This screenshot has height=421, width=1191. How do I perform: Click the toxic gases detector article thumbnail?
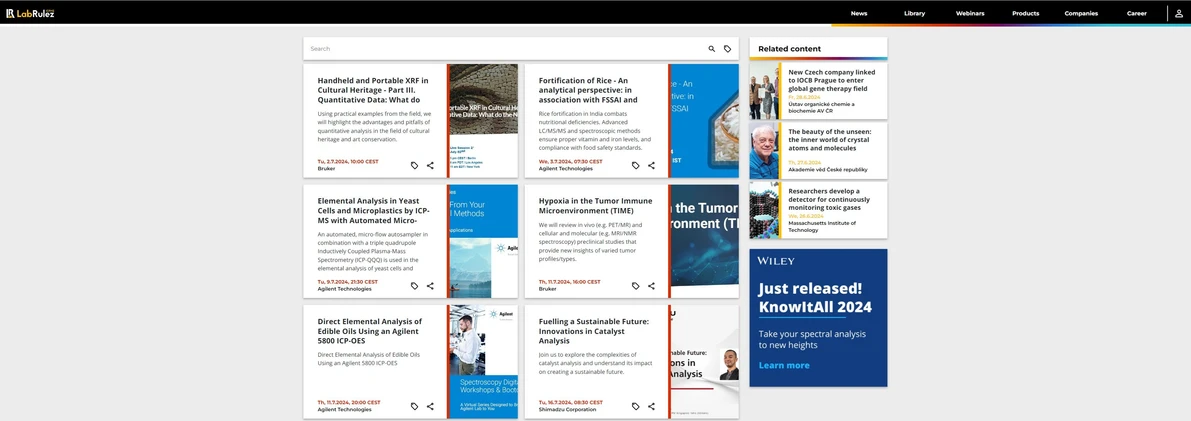[764, 210]
